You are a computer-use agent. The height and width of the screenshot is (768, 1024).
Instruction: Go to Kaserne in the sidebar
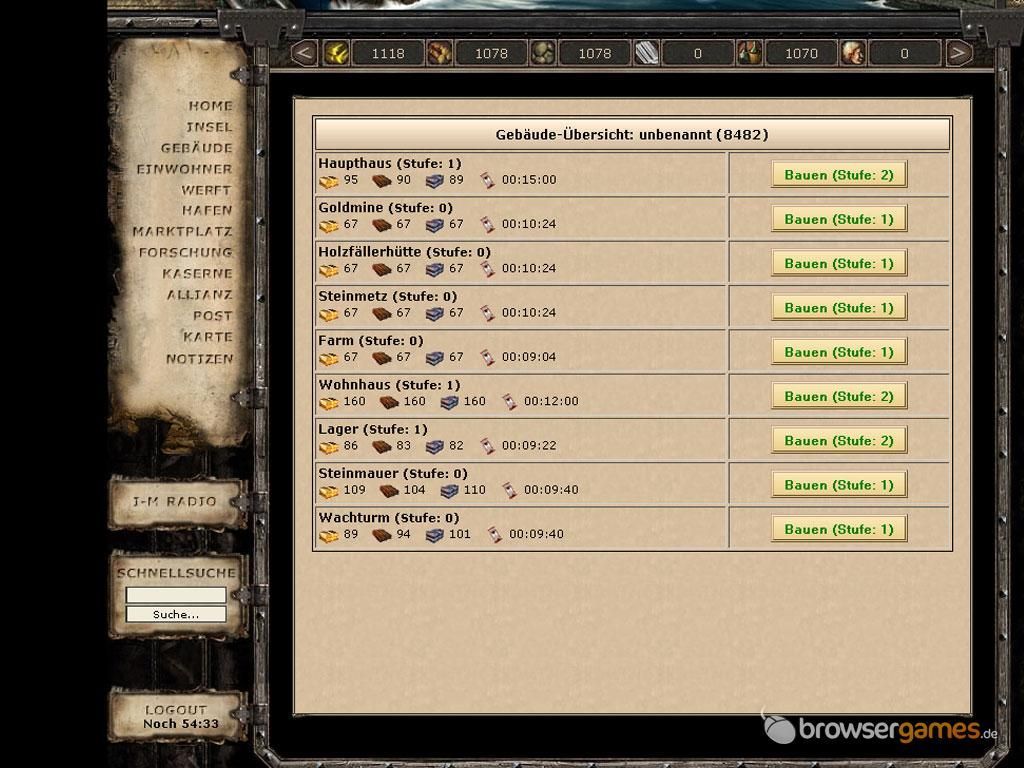(x=197, y=274)
